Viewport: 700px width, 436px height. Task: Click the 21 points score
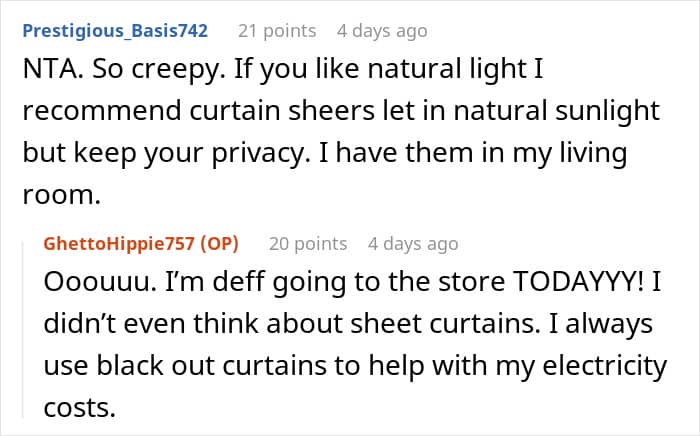click(277, 31)
